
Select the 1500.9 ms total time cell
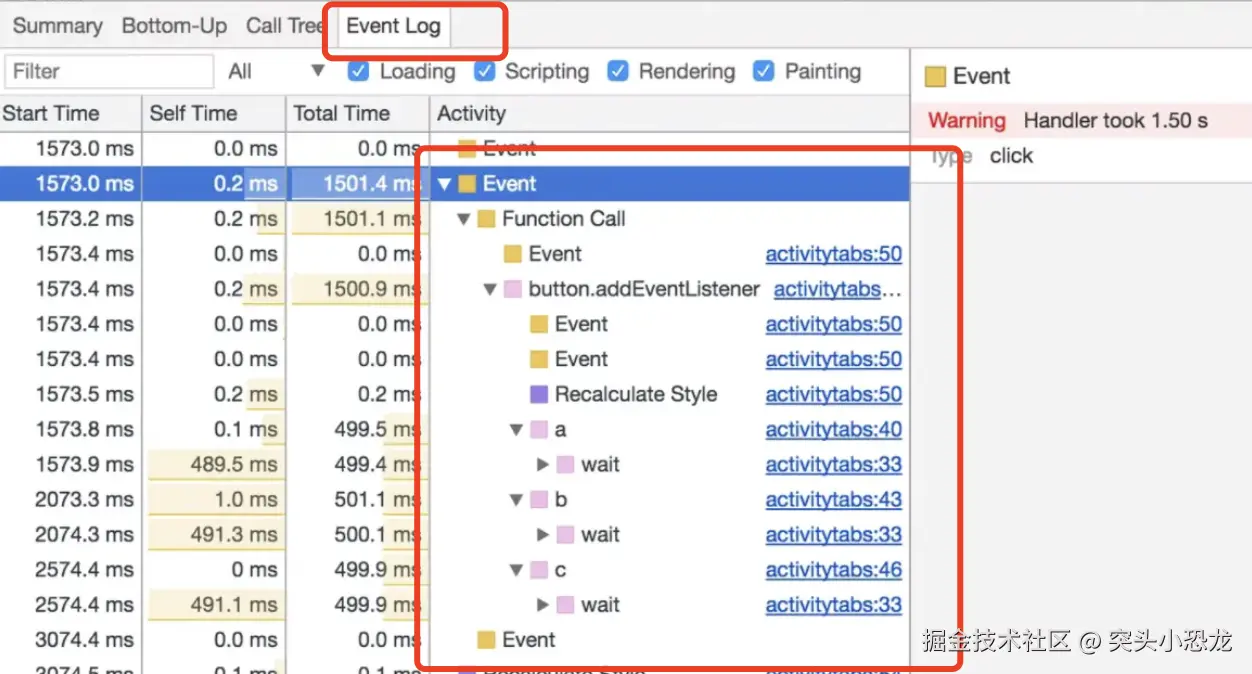tap(357, 289)
